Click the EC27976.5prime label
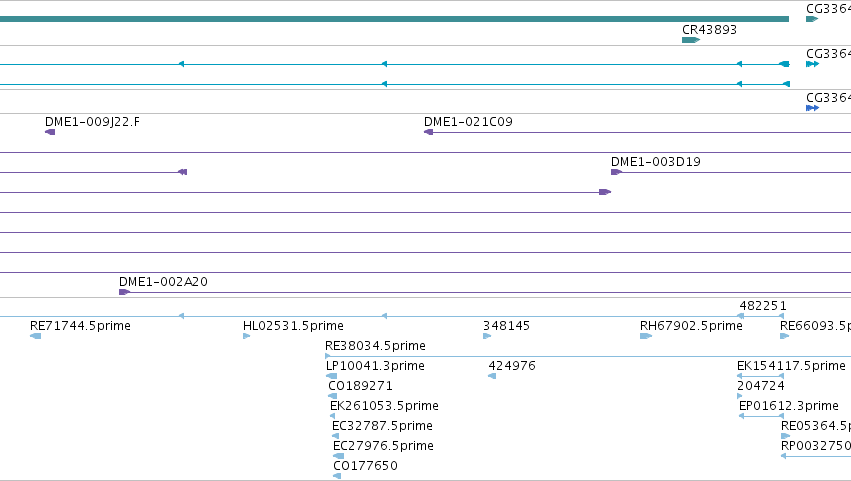Image resolution: width=851 pixels, height=481 pixels. pyautogui.click(x=383, y=446)
